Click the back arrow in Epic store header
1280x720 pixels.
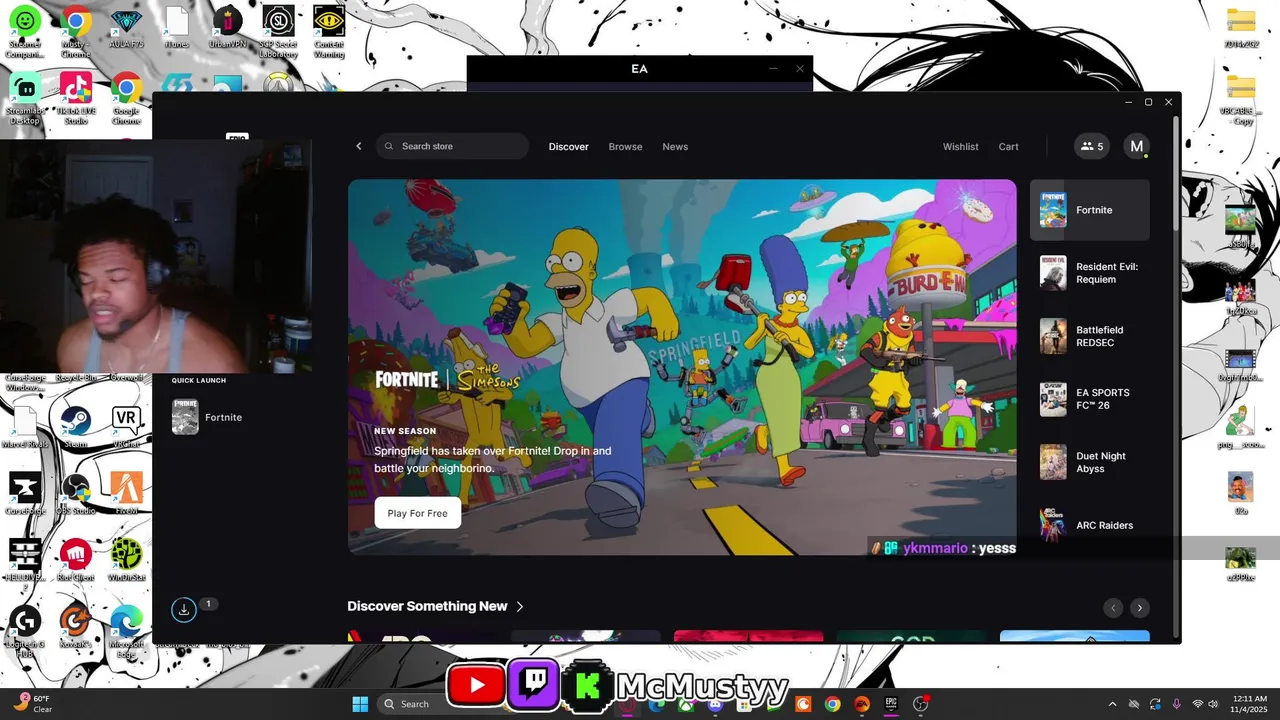click(x=359, y=146)
